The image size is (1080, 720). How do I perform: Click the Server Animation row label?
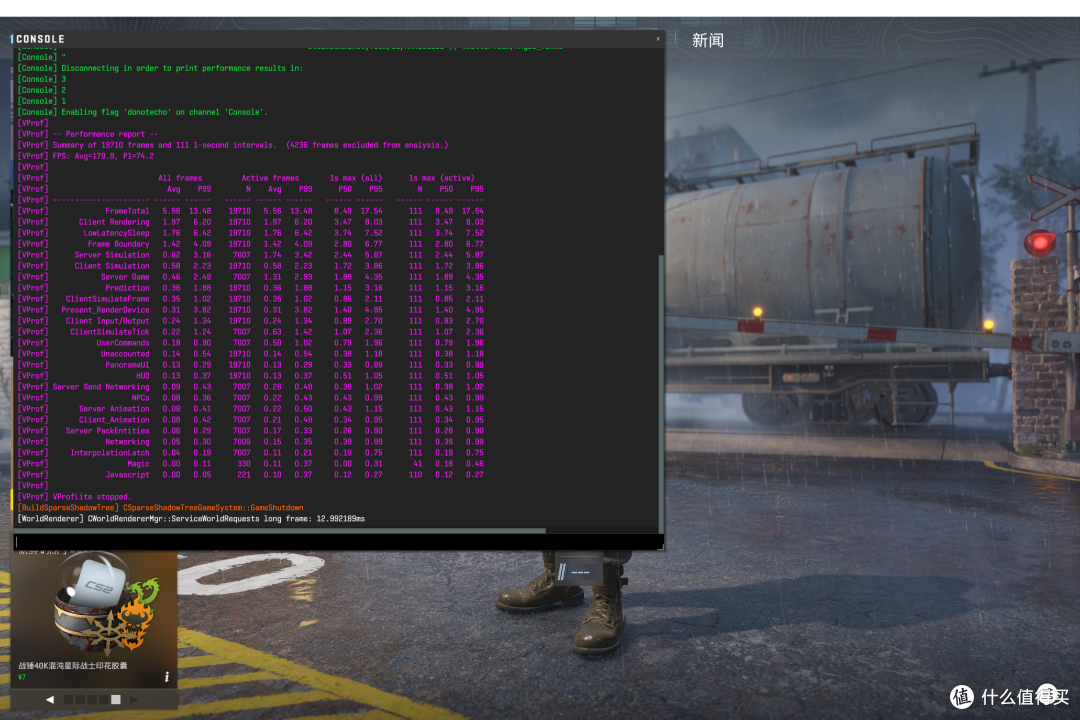114,410
